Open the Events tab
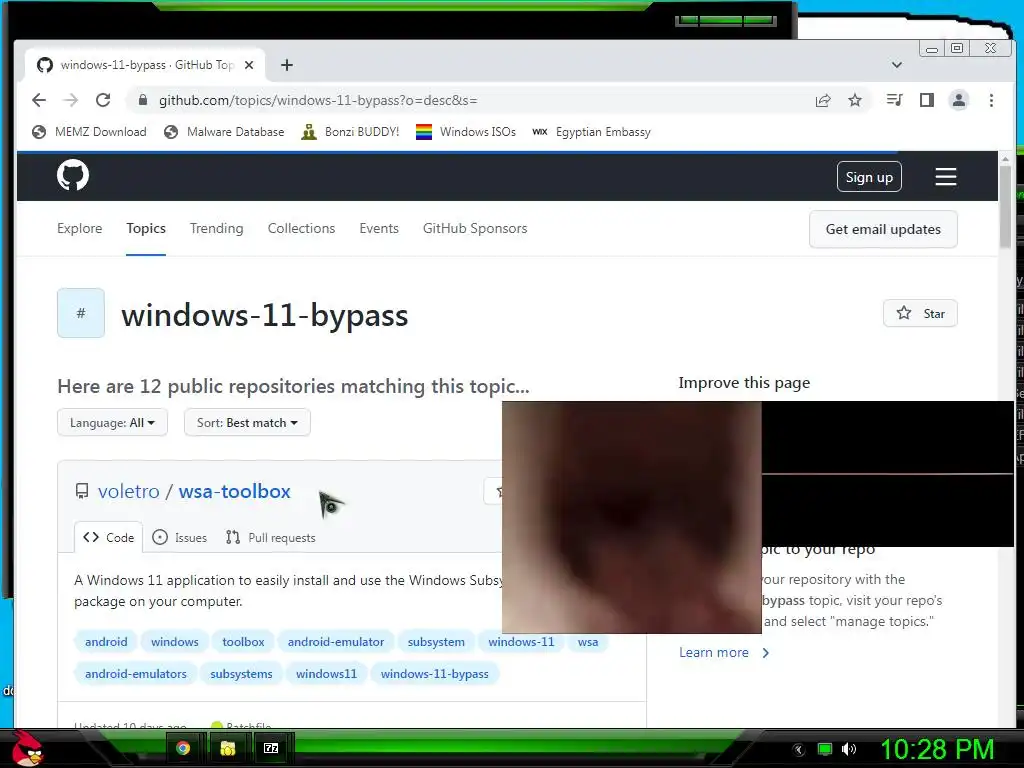The image size is (1024, 768). [x=379, y=228]
